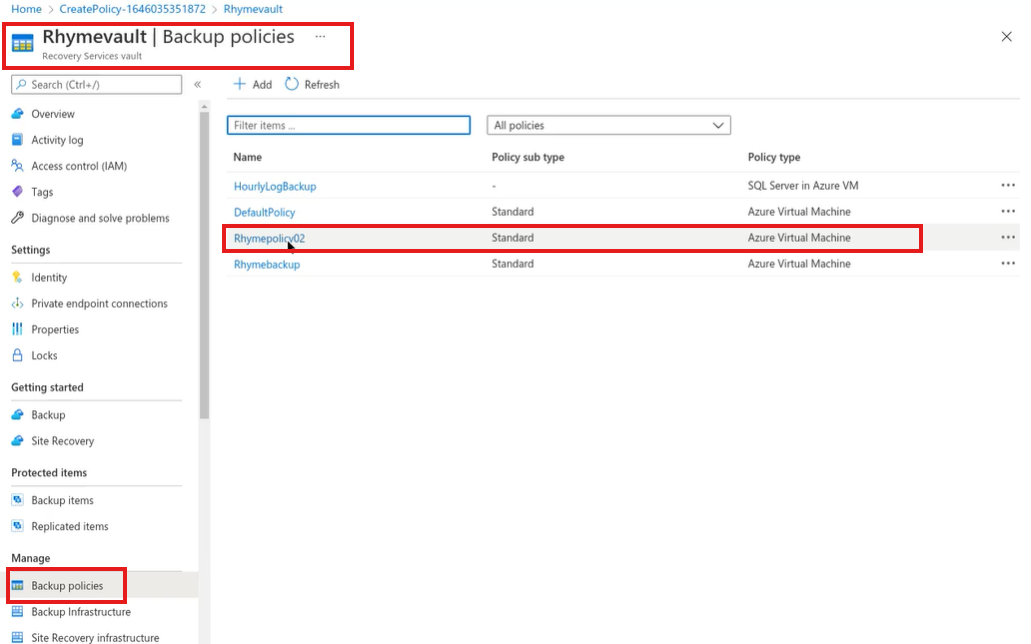This screenshot has height=644, width=1031.
Task: Click the Site Recovery infrastructure icon
Action: [x=18, y=637]
